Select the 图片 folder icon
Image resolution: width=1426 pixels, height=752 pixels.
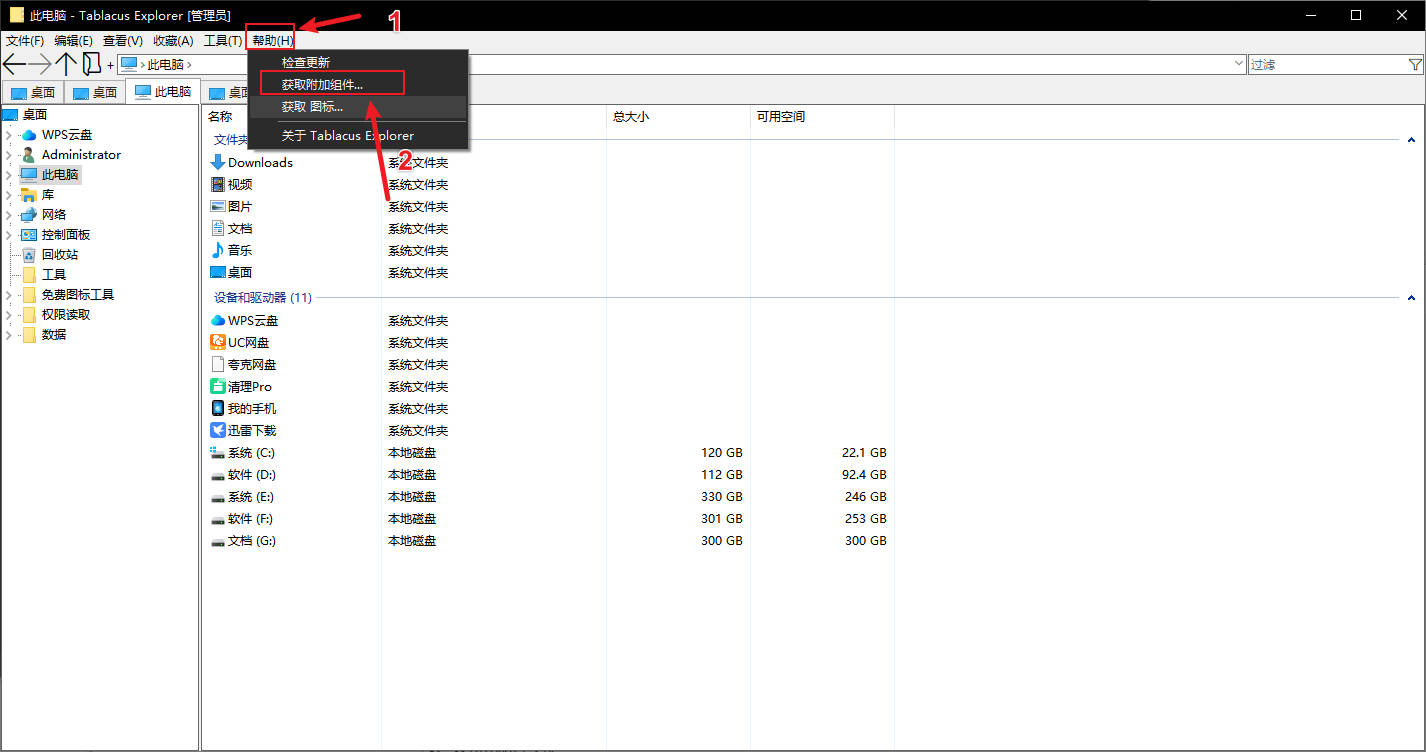click(218, 206)
